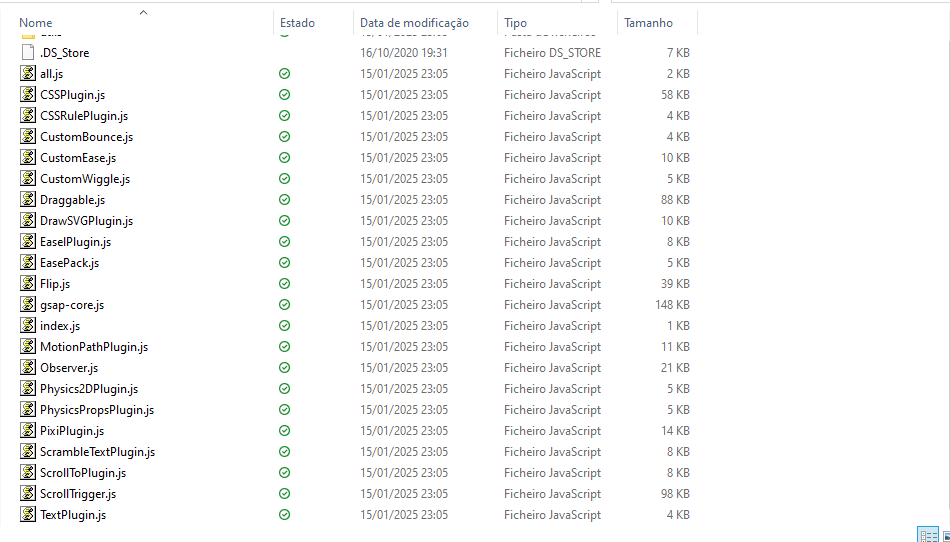Select the ScrollTrigger.js file icon
The image size is (950, 542).
pos(28,494)
